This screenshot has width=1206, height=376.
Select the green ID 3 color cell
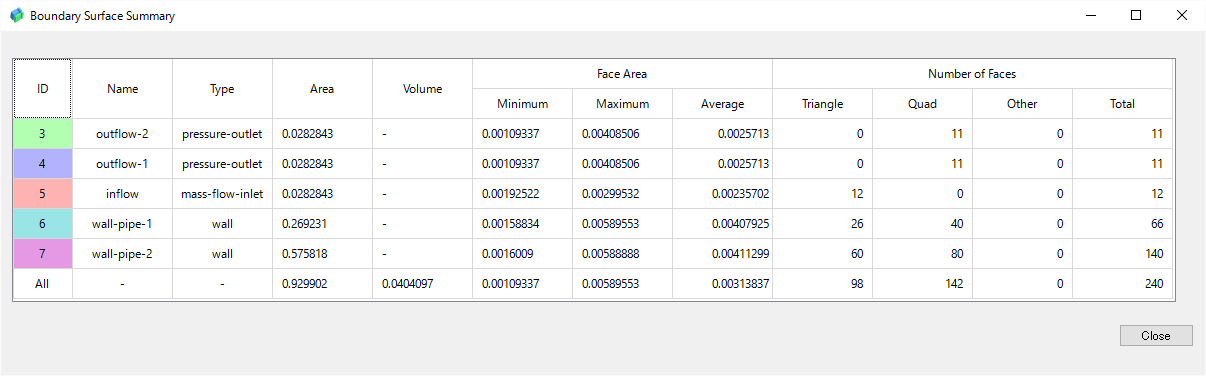(x=43, y=134)
